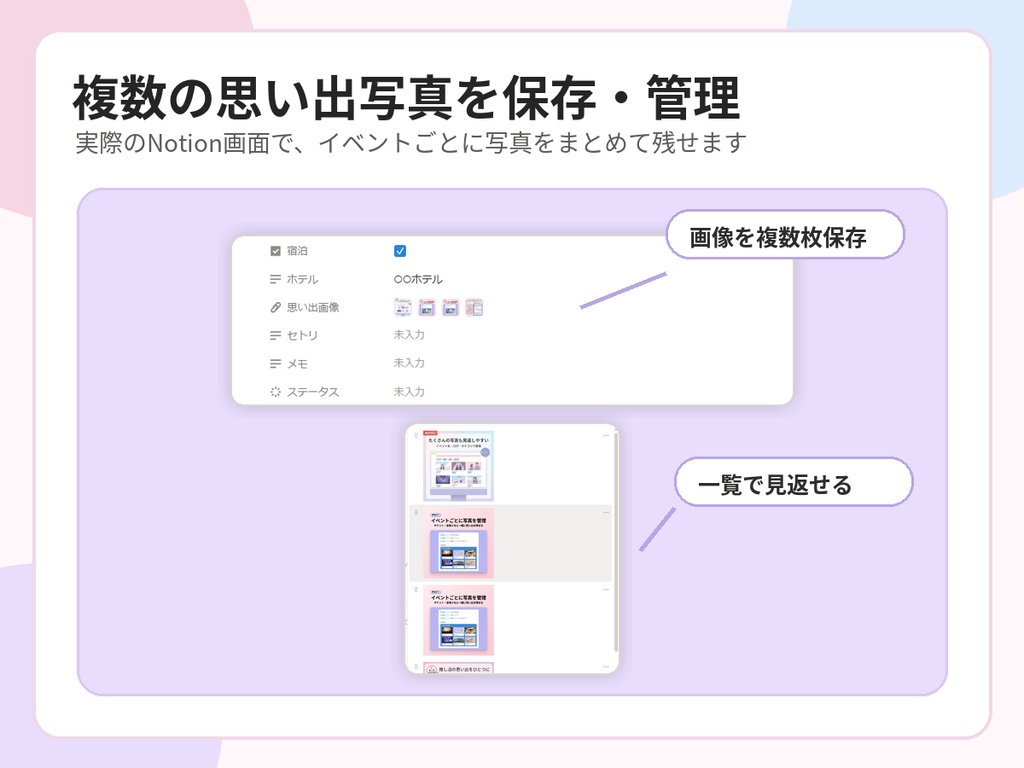Click the empty 未入力 field of ステータス
The image size is (1024, 768).
tap(409, 392)
